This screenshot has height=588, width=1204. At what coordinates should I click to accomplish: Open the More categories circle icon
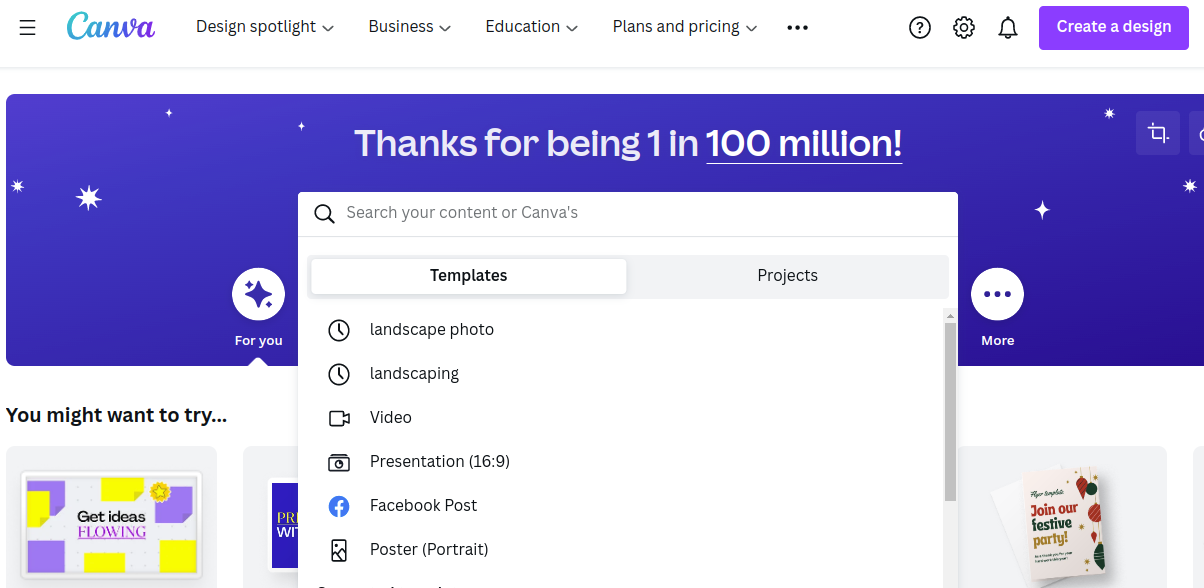click(x=997, y=294)
